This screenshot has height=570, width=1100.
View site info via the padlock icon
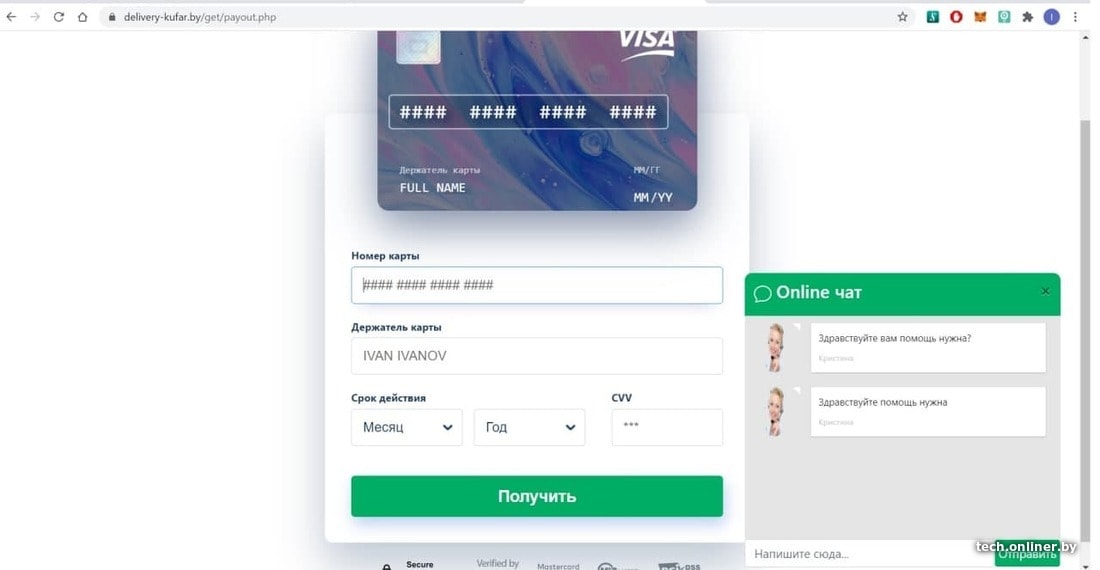112,17
